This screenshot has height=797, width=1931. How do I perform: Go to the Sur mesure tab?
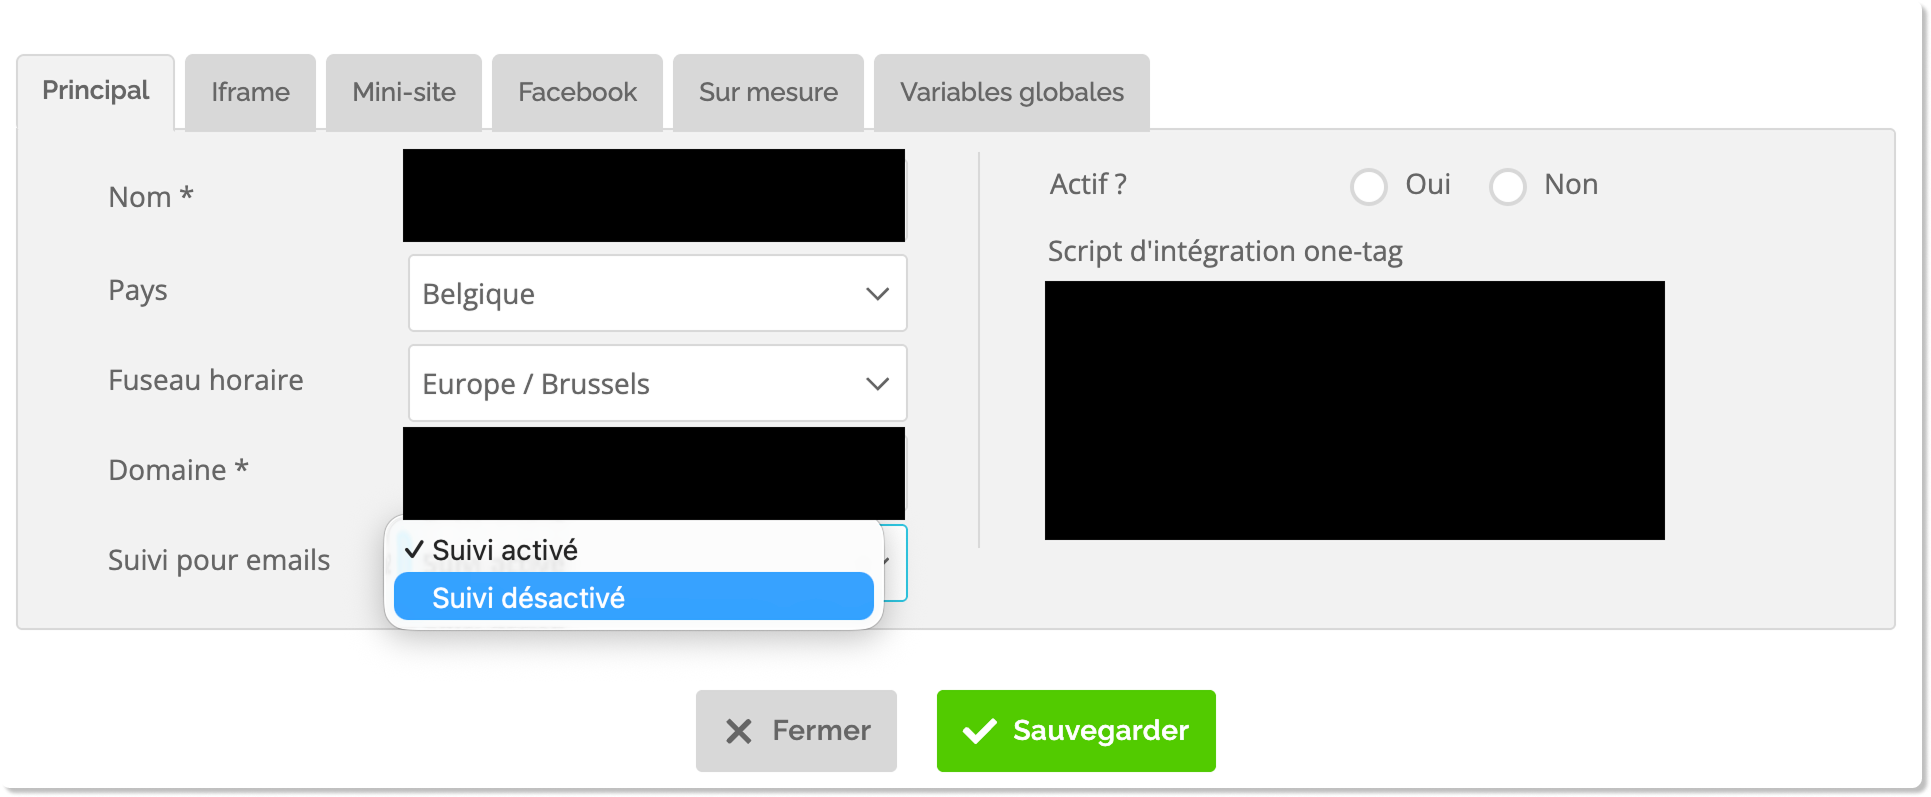point(768,92)
